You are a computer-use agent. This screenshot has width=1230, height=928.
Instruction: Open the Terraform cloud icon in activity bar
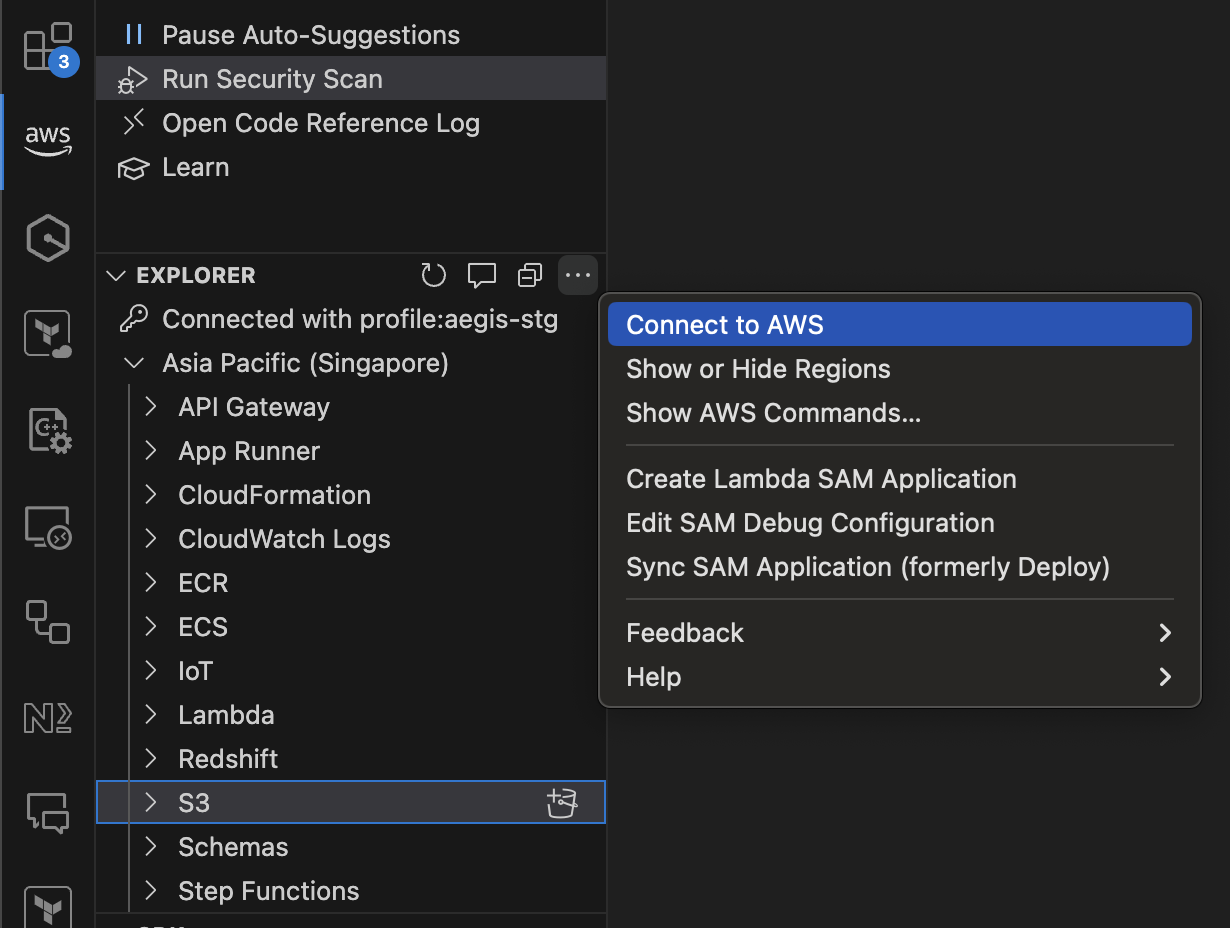click(47, 333)
